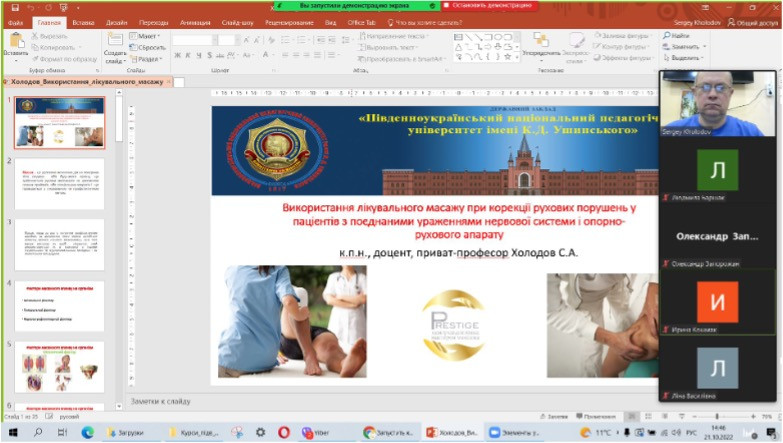The image size is (783, 443).
Task: Click the Создать слайд new slide icon
Action: (x=115, y=39)
